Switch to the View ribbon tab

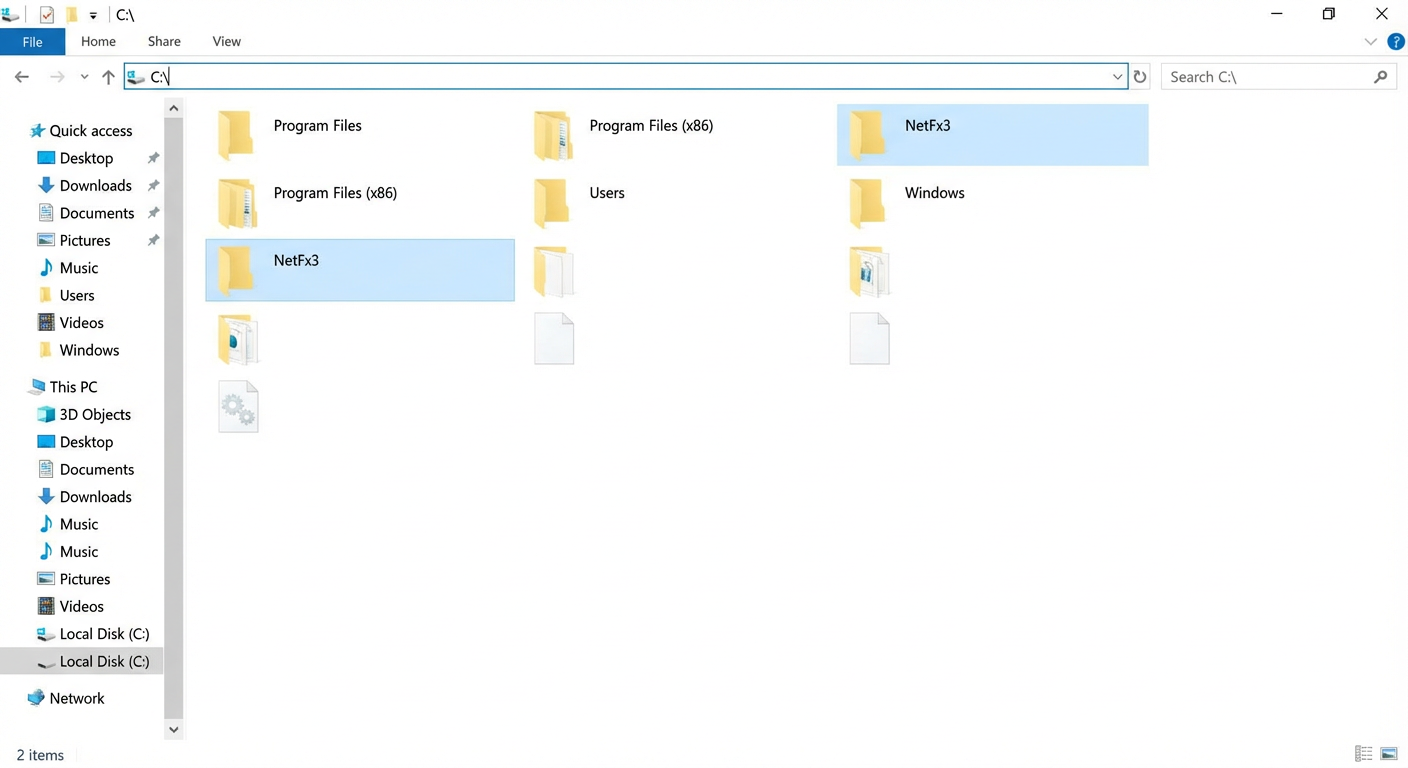[226, 41]
